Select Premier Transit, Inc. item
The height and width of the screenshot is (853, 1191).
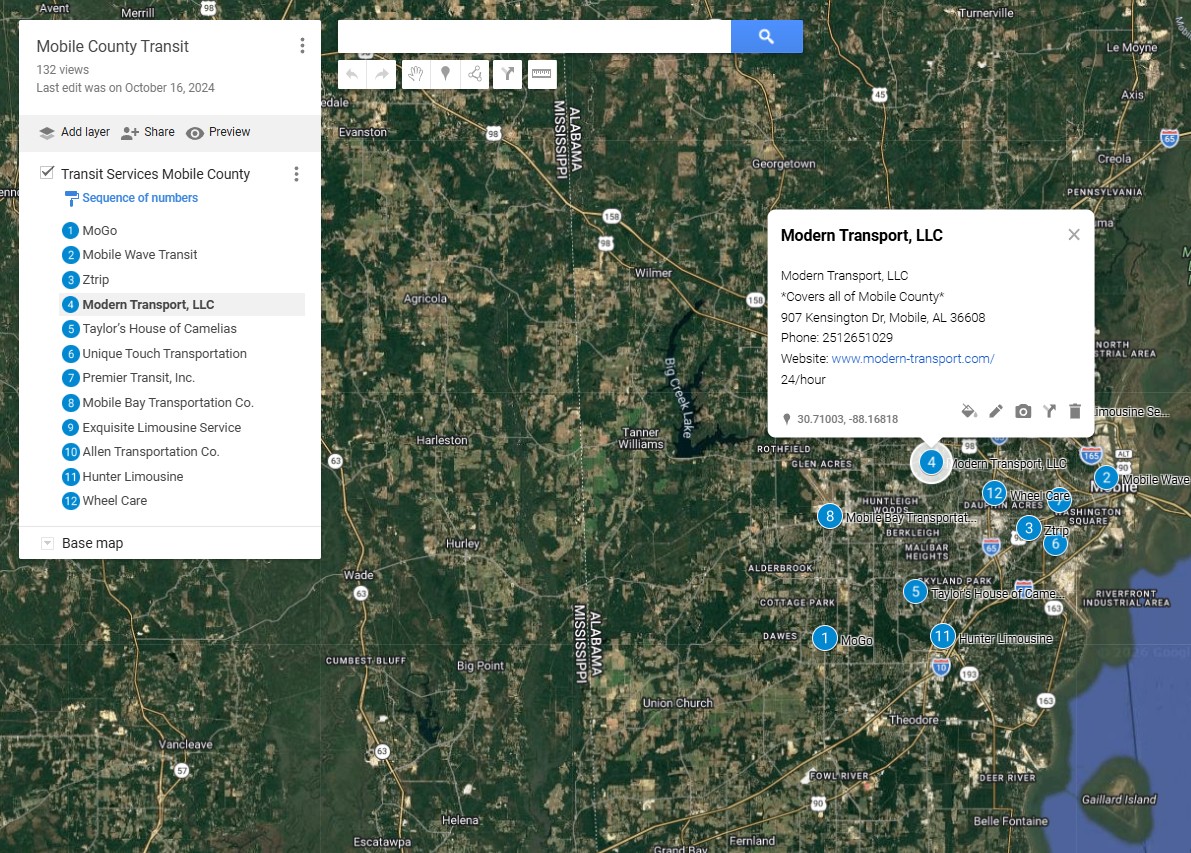click(x=182, y=378)
